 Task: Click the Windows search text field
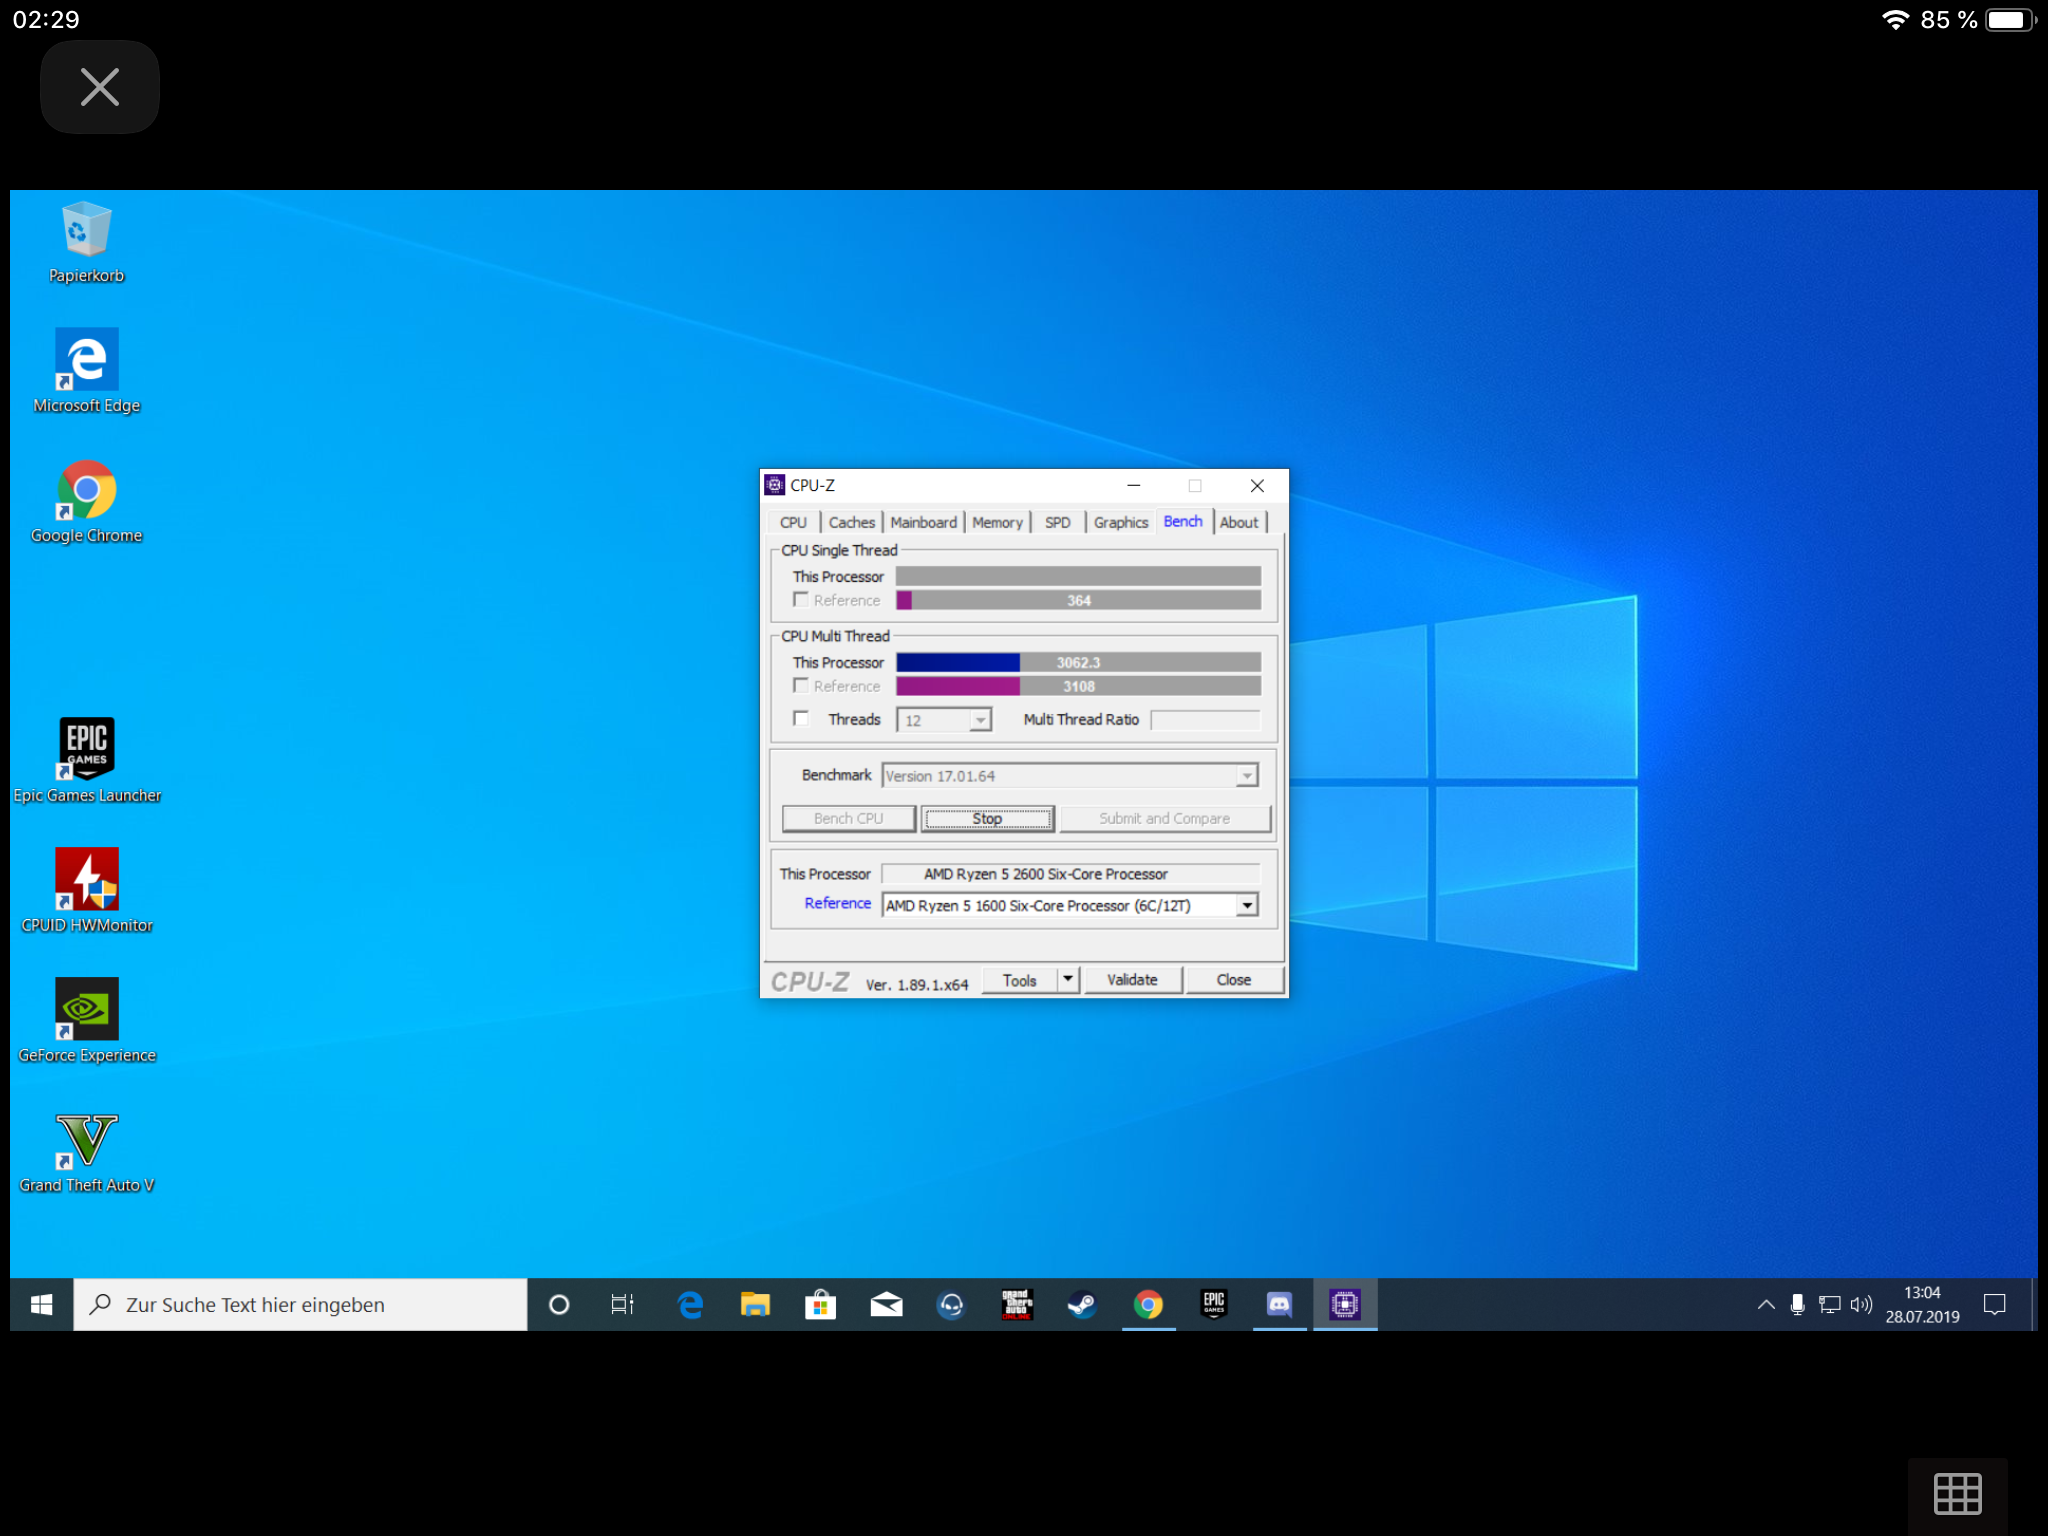point(300,1304)
